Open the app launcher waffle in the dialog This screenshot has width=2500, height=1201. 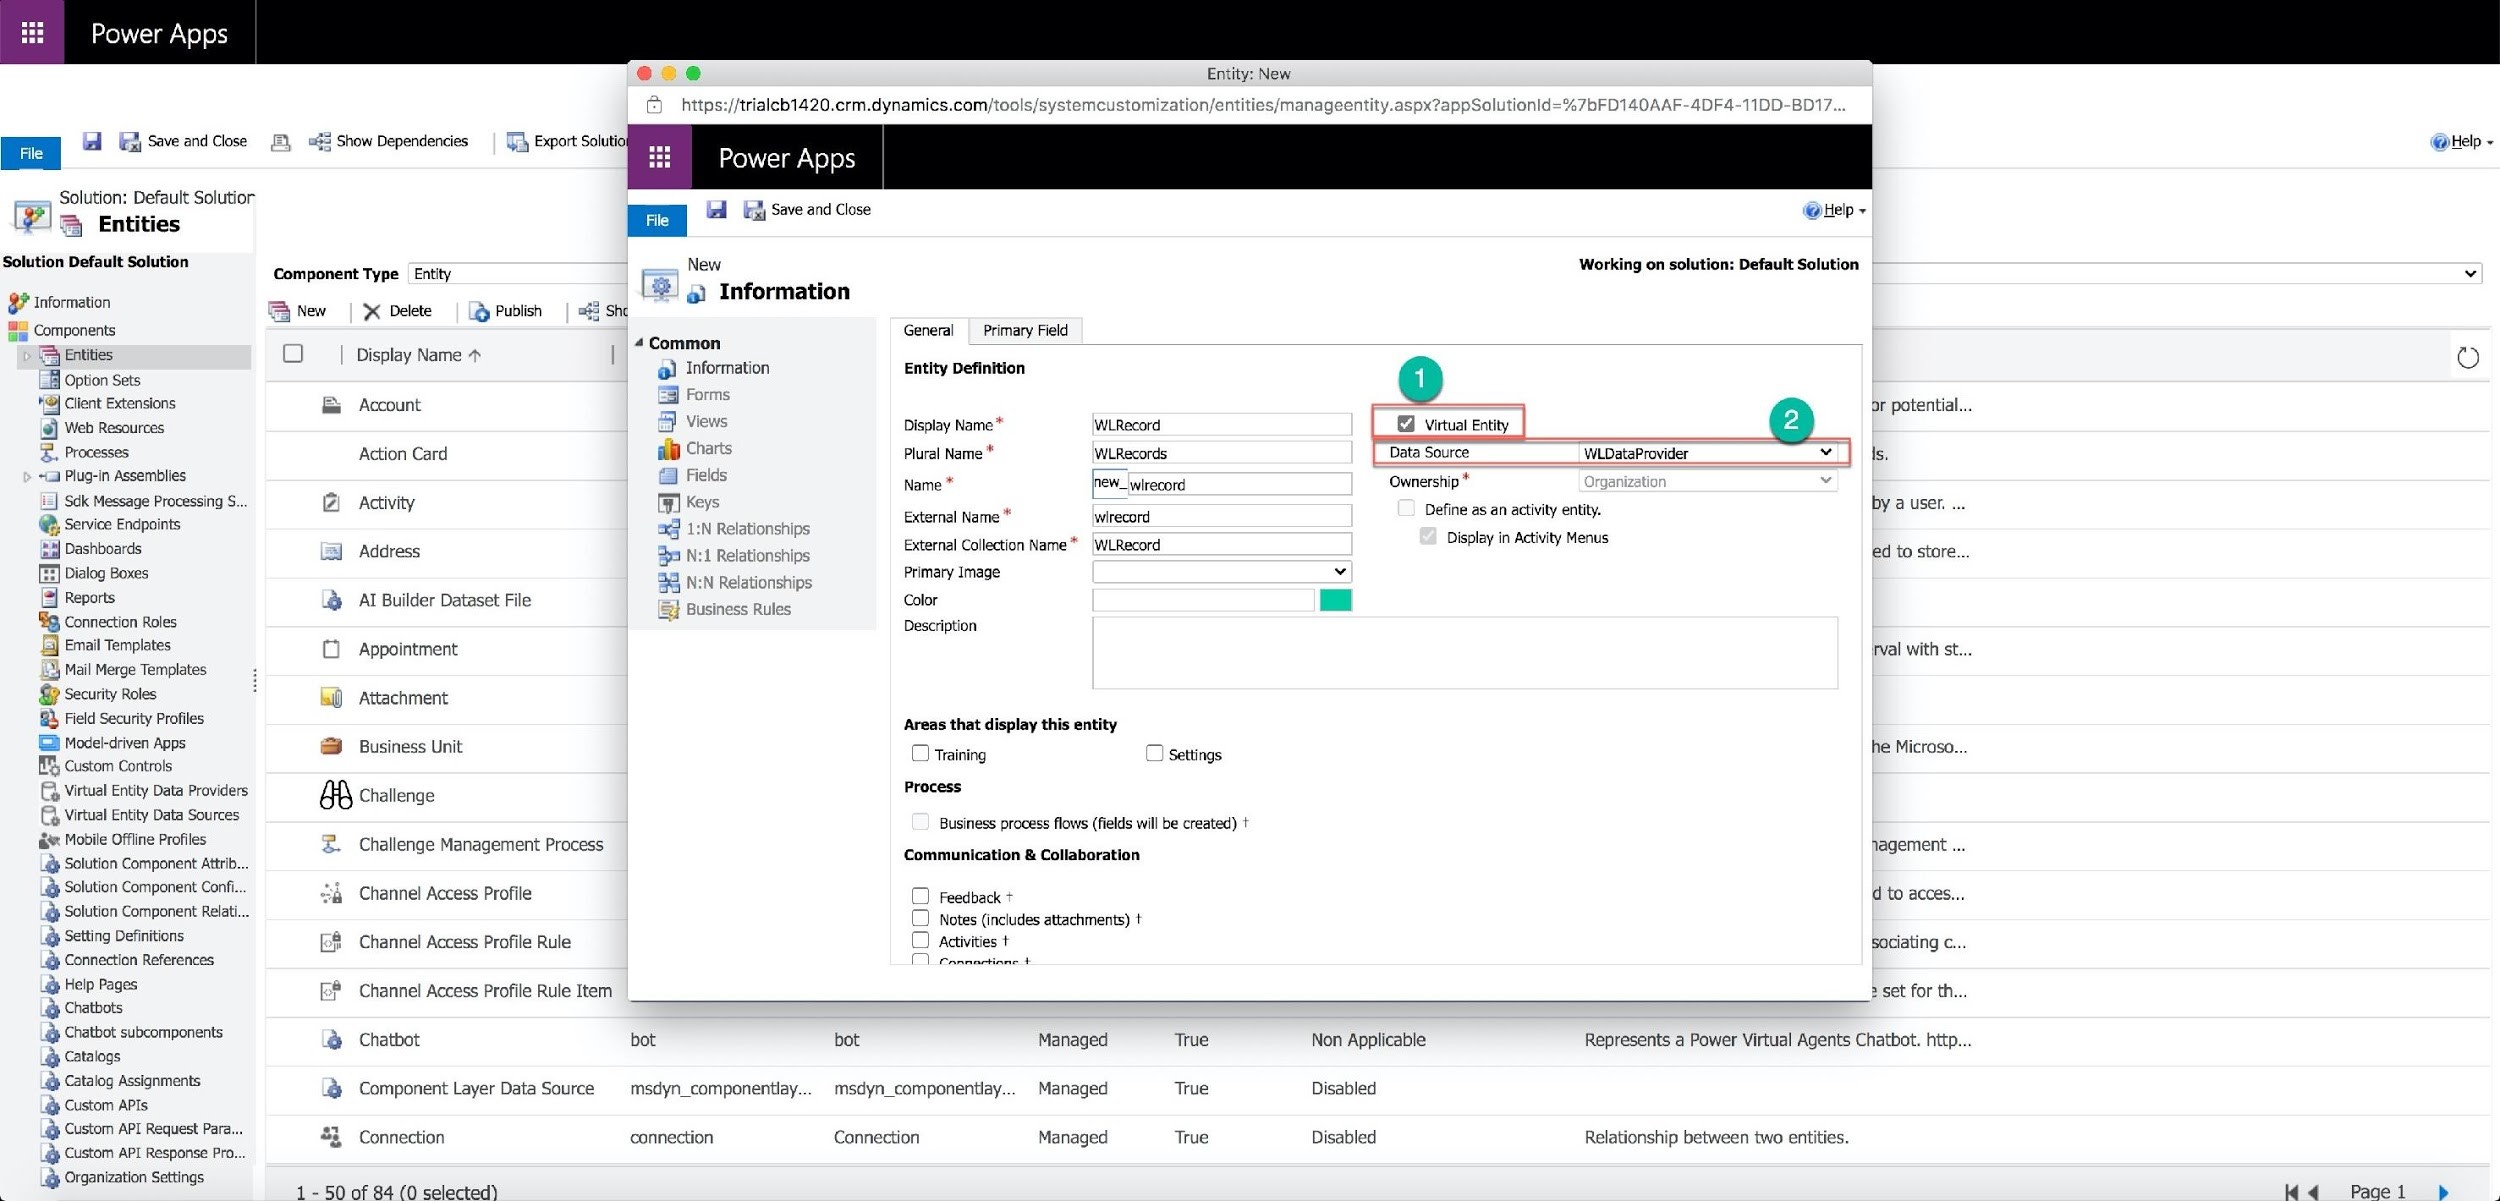coord(659,157)
